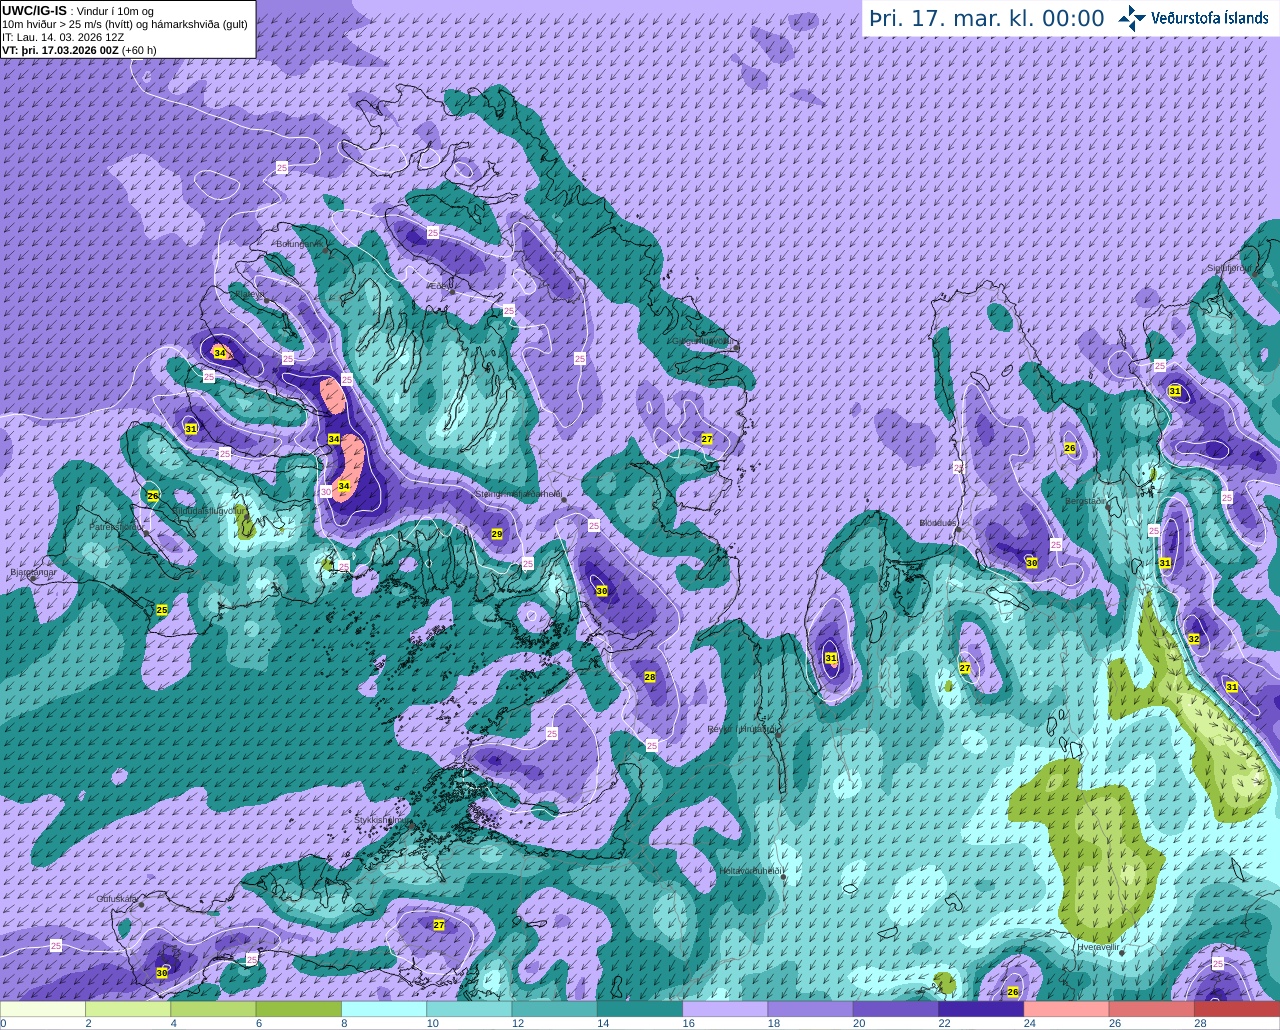Viewport: 1280px width, 1030px height.
Task: Click the '27' gust marker near Gjögurflugvöllur
Action: [x=707, y=439]
